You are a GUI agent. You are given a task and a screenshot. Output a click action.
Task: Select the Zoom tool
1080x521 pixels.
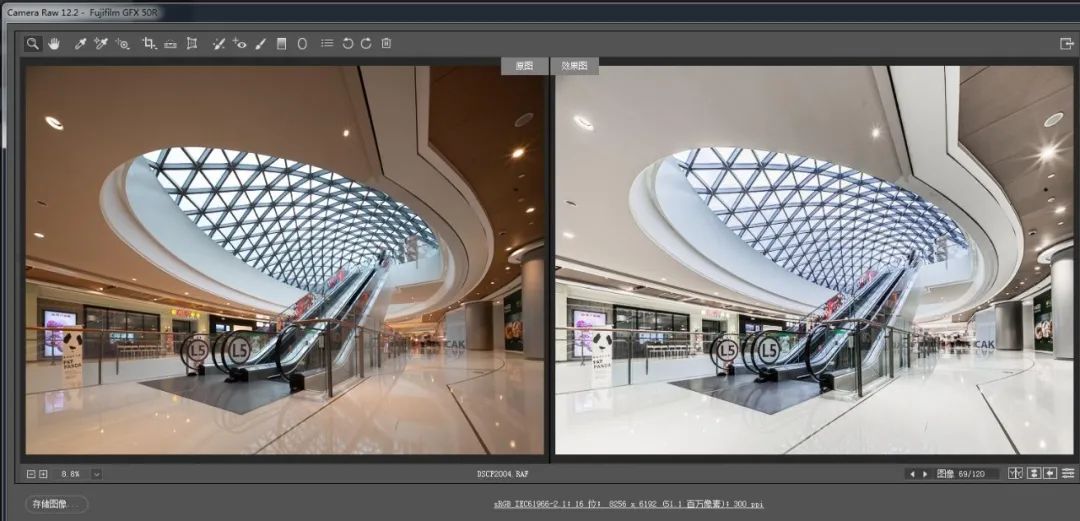[32, 44]
